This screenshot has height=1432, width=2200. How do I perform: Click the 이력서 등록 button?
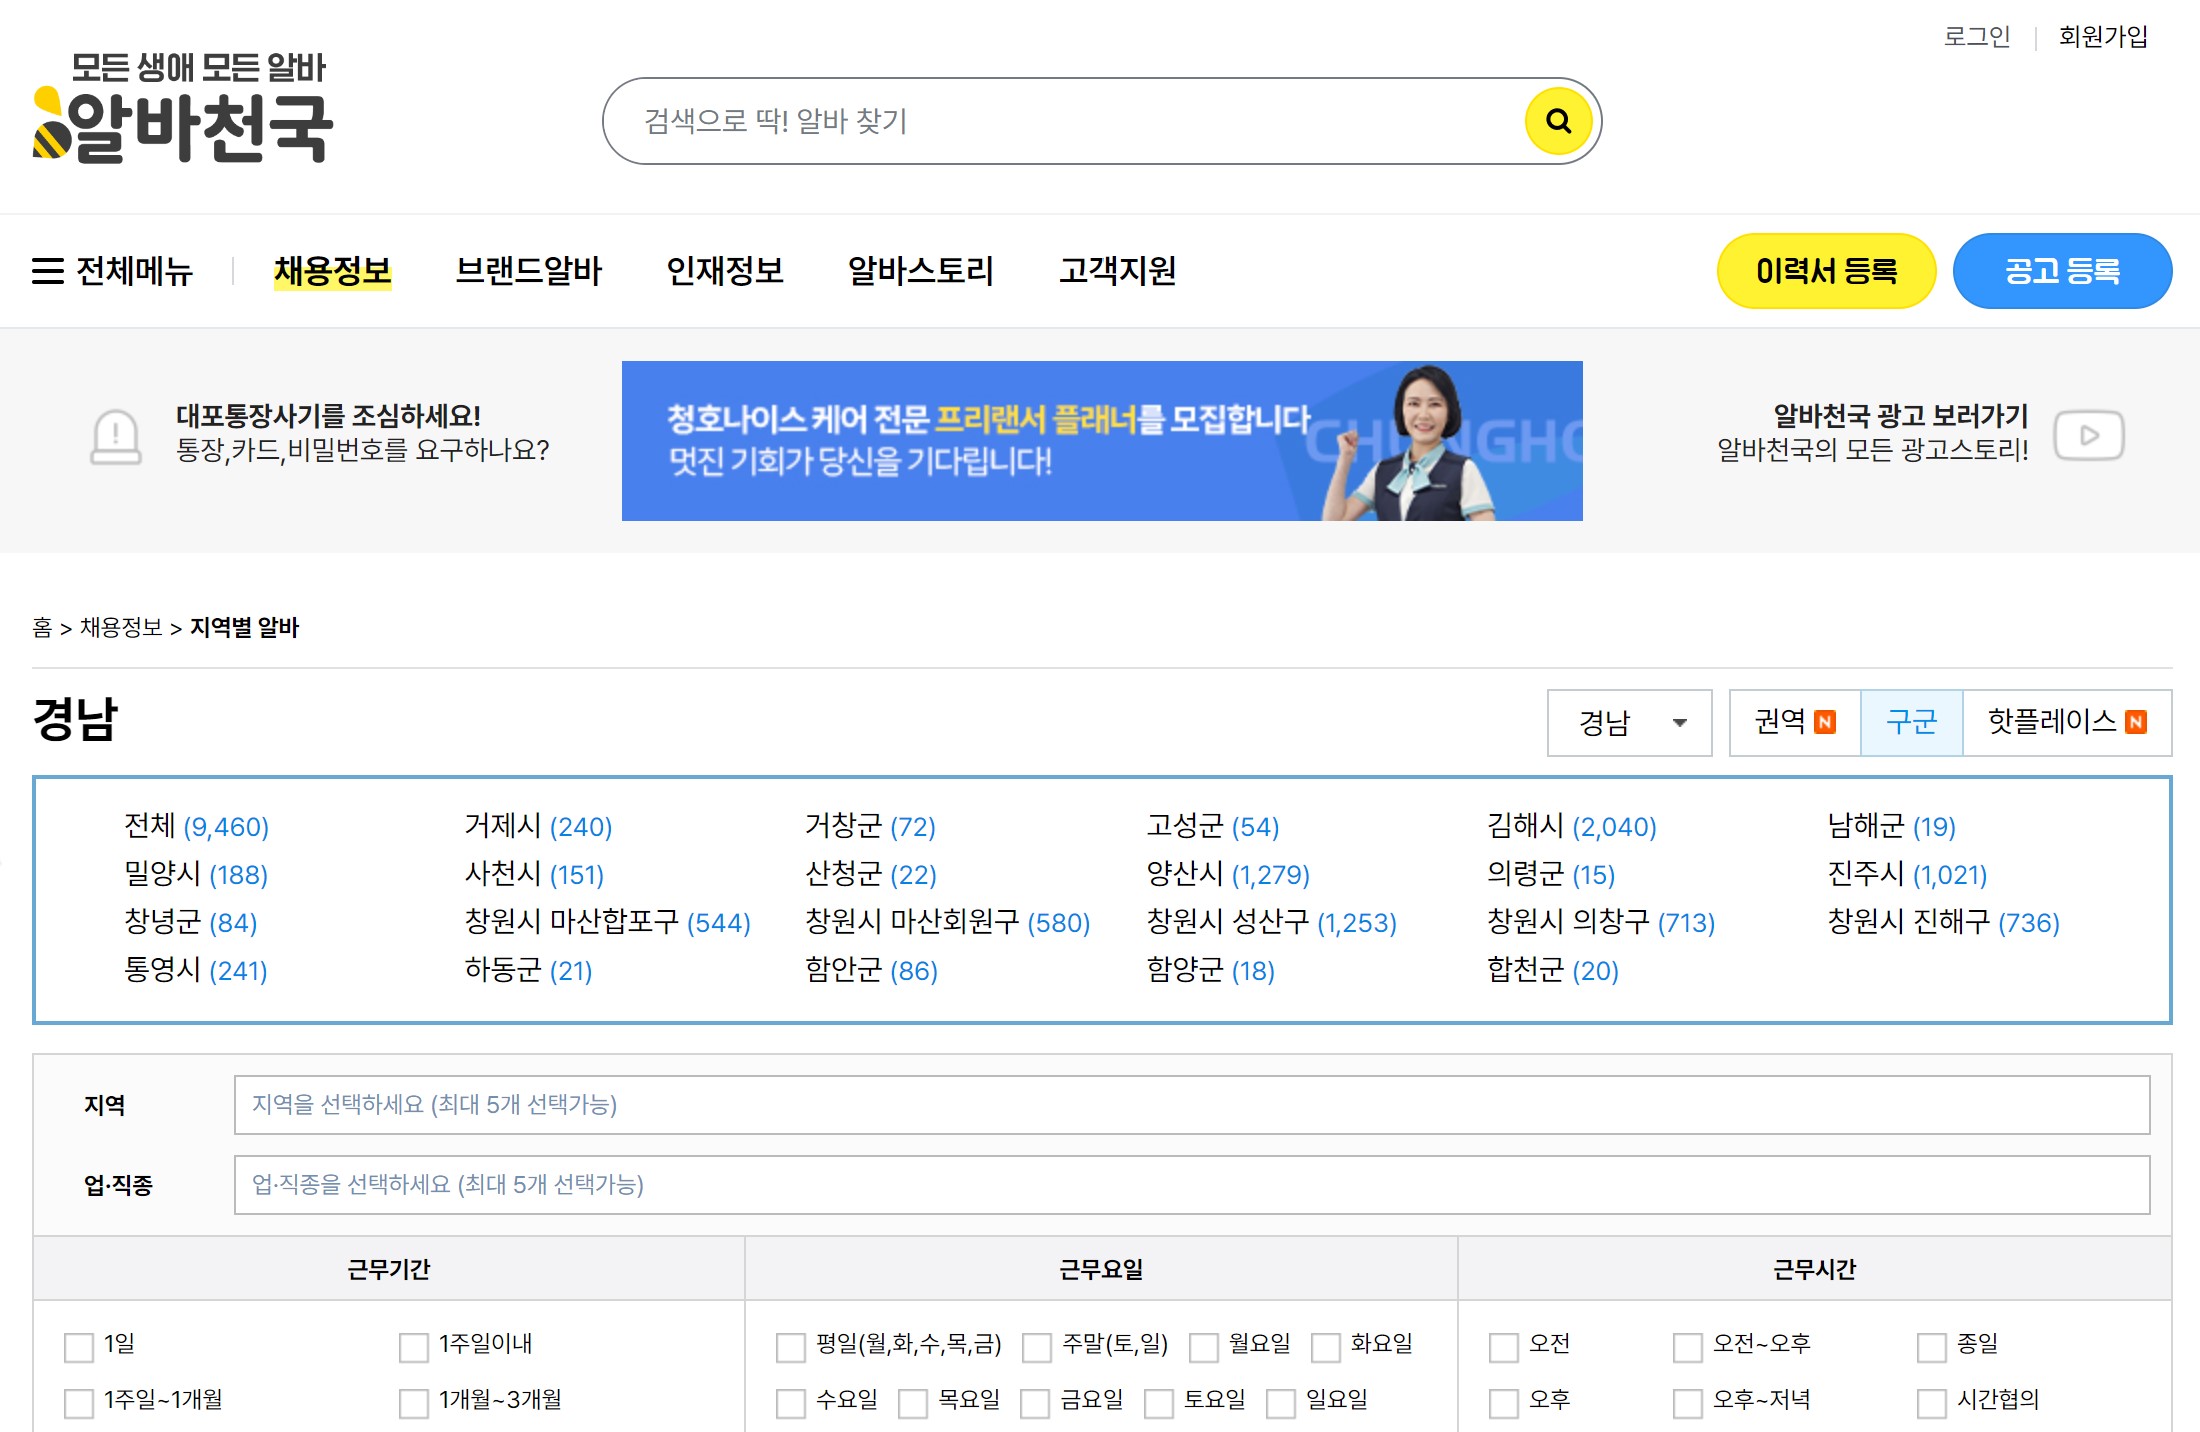tap(1825, 271)
